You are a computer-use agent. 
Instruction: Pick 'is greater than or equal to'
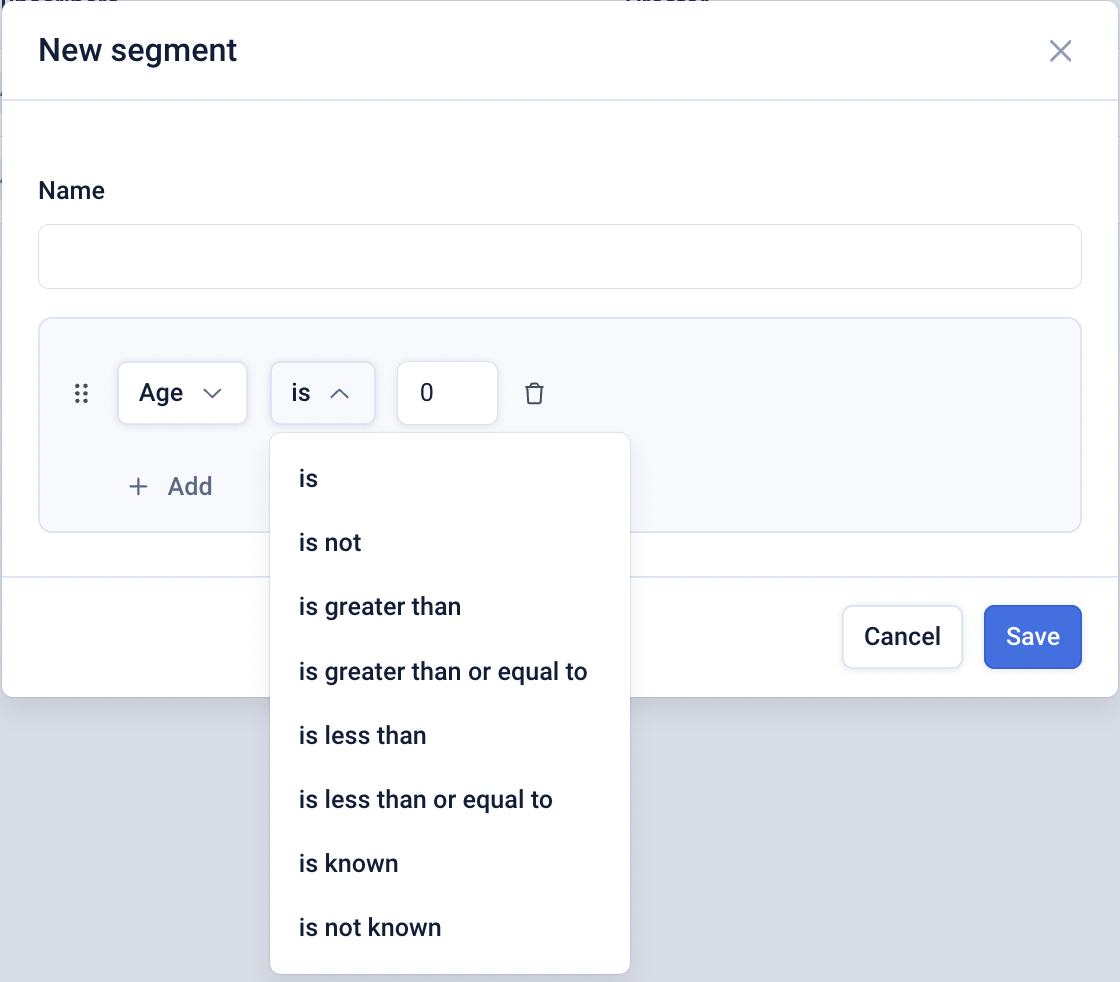pyautogui.click(x=443, y=671)
